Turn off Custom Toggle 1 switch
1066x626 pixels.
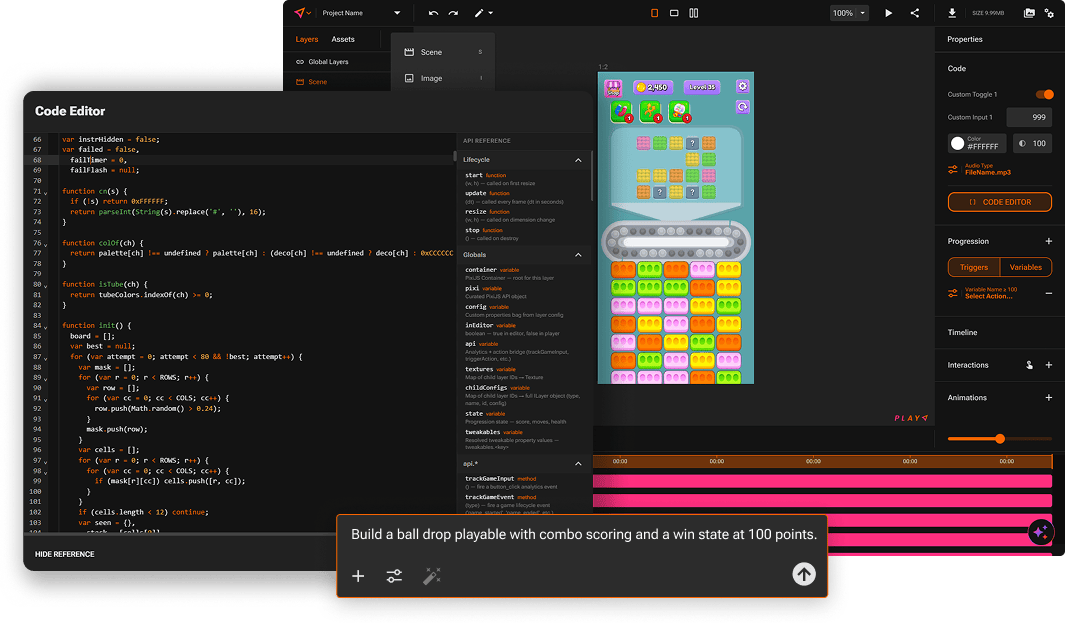pyautogui.click(x=1044, y=94)
